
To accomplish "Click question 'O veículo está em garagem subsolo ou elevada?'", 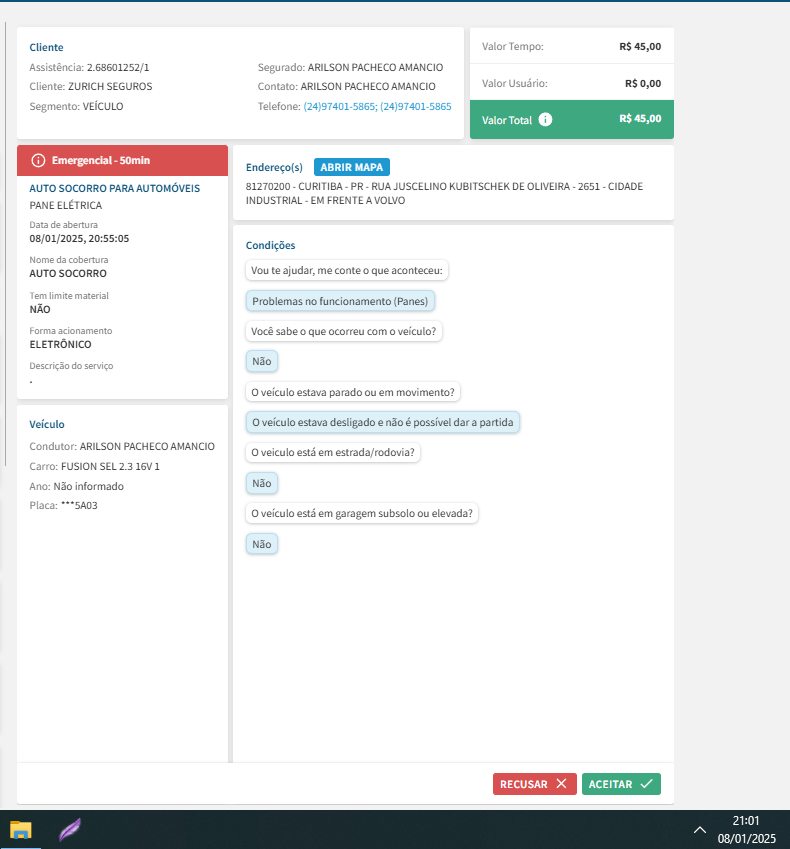I will [362, 513].
